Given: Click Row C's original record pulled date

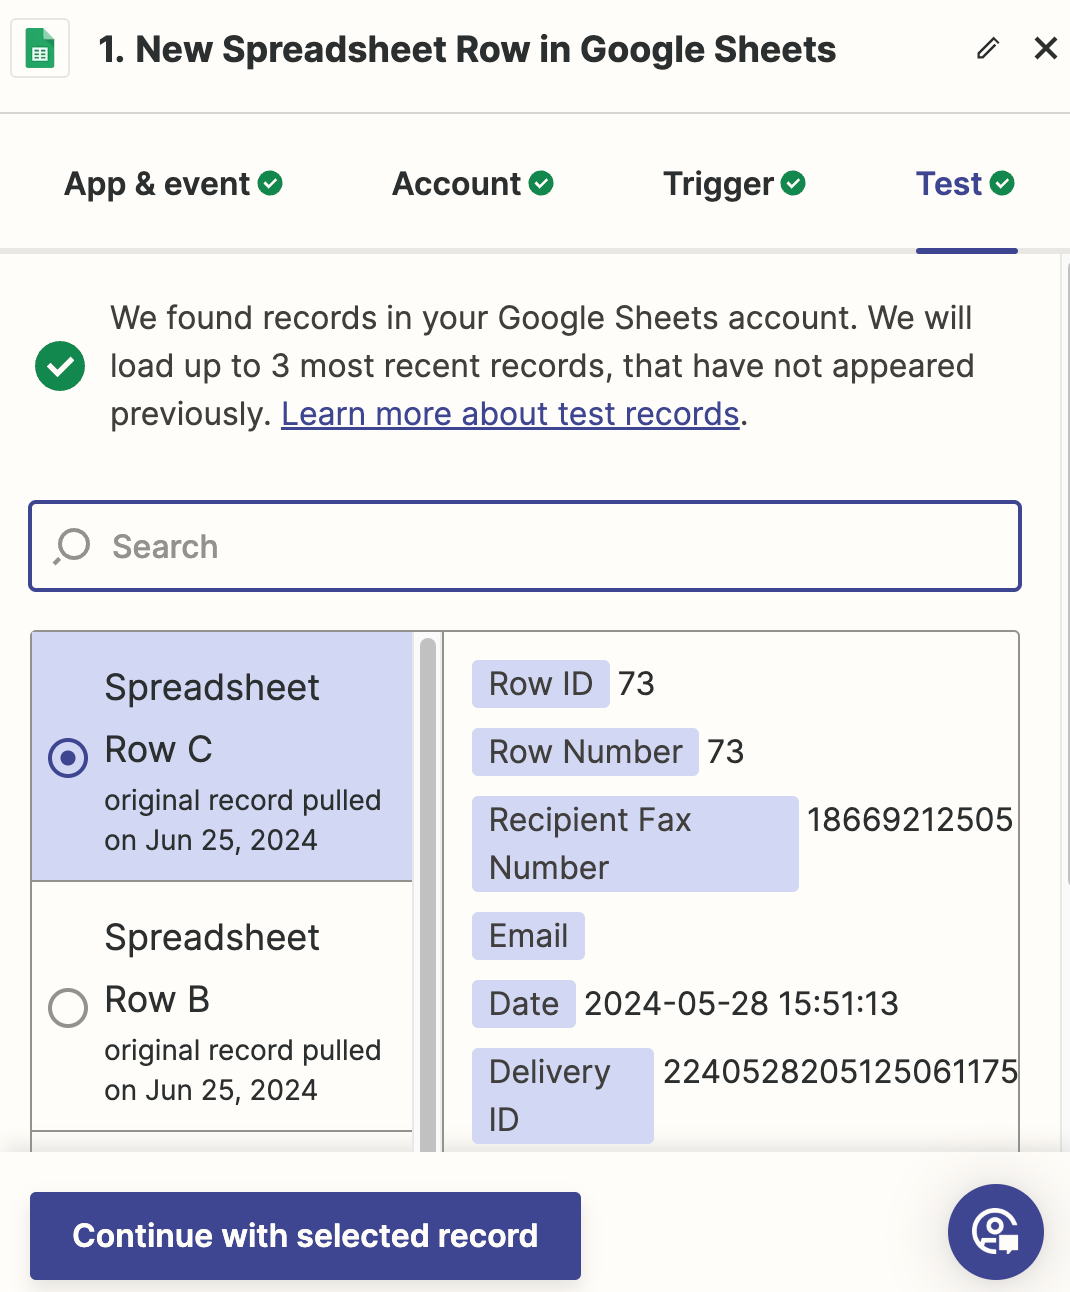Looking at the screenshot, I should tap(243, 820).
